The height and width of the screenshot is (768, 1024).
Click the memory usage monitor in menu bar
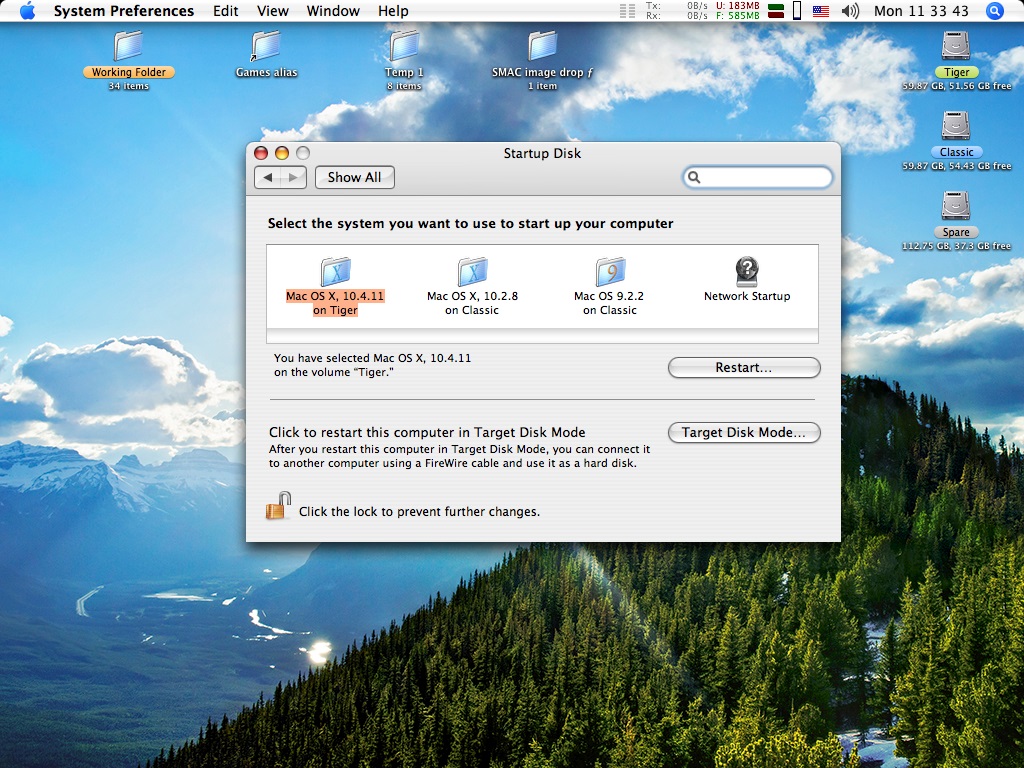(738, 10)
